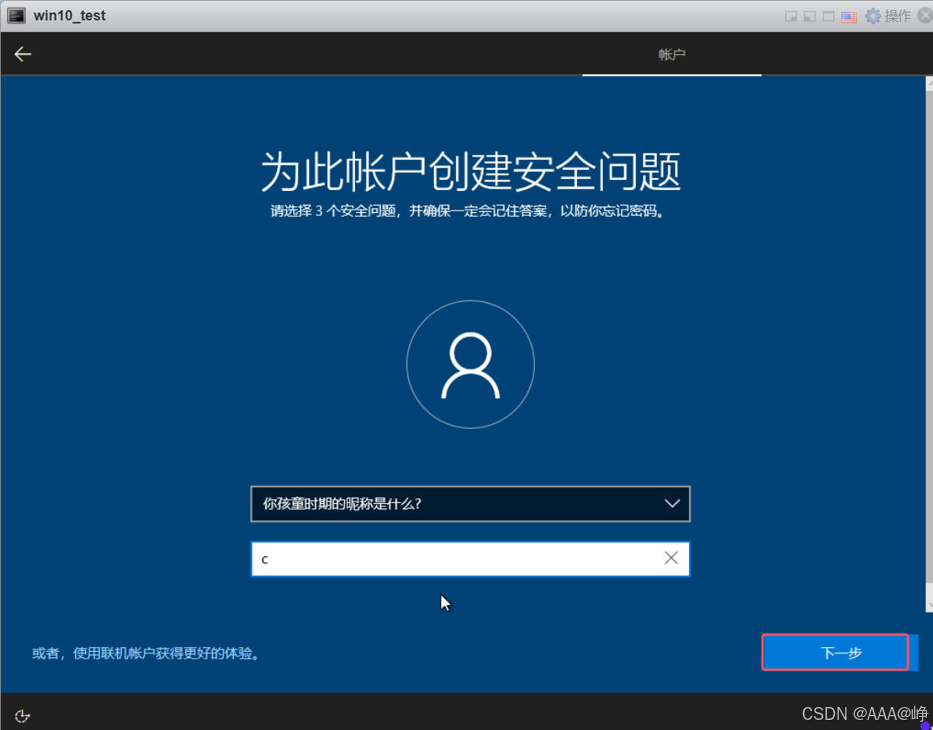Open the 使用联机帐户 link
The width and height of the screenshot is (933, 730).
pos(145,653)
